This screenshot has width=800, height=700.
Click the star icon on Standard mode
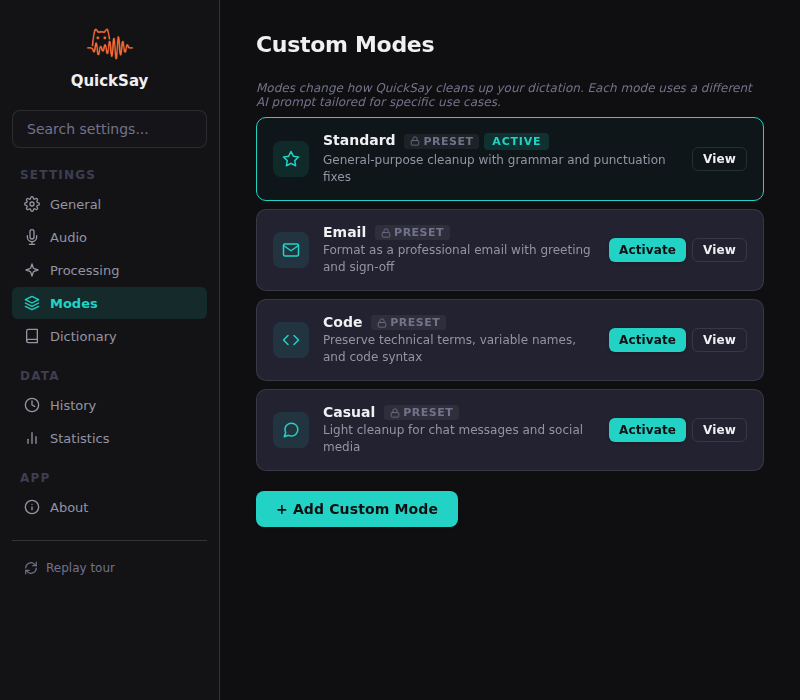pyautogui.click(x=290, y=158)
